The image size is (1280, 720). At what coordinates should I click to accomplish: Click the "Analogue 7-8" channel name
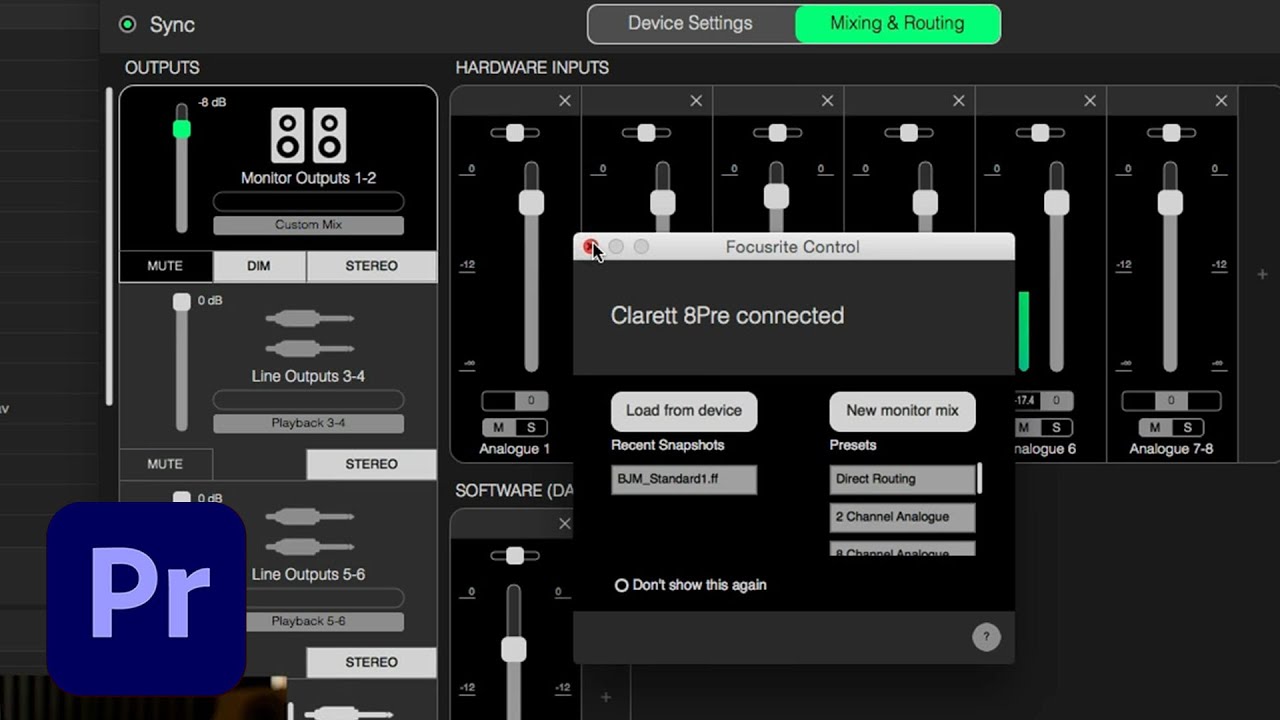click(1171, 449)
